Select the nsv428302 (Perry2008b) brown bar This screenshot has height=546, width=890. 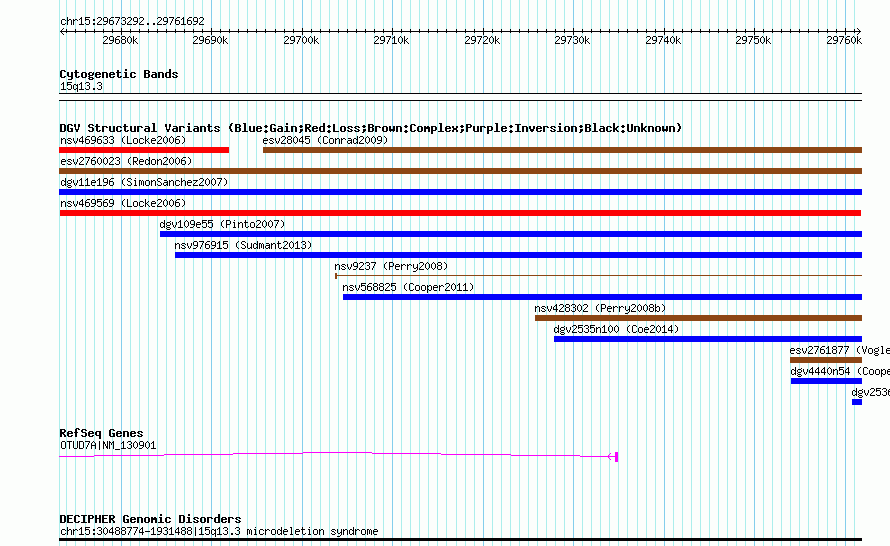click(x=698, y=318)
